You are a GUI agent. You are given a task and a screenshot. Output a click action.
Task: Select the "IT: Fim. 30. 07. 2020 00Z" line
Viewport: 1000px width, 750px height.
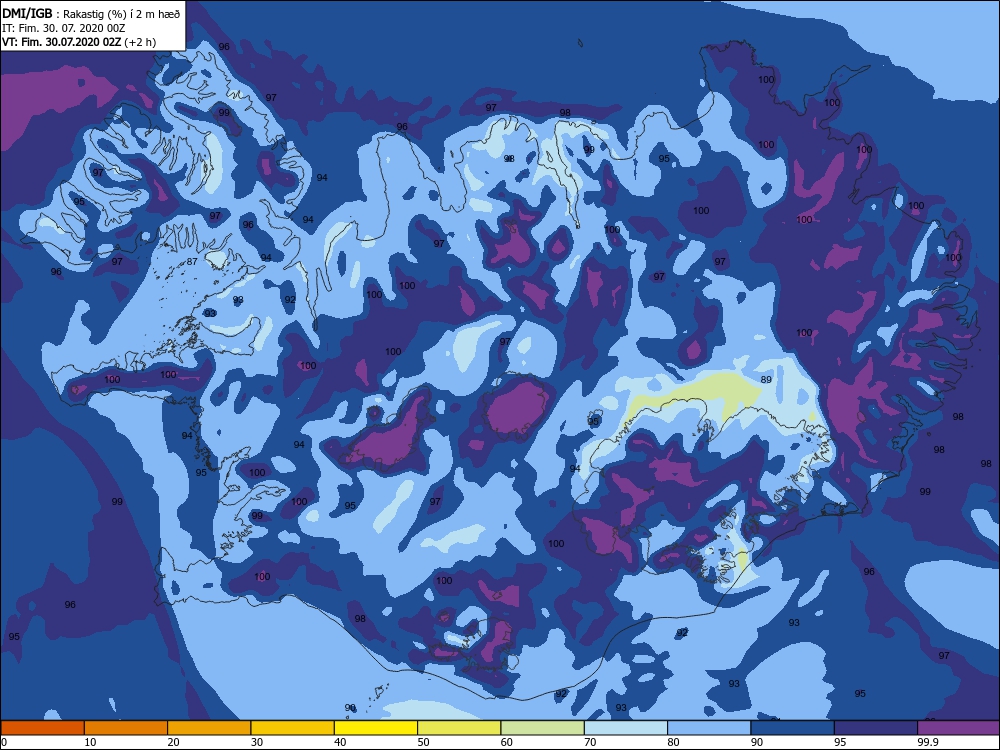pyautogui.click(x=63, y=28)
